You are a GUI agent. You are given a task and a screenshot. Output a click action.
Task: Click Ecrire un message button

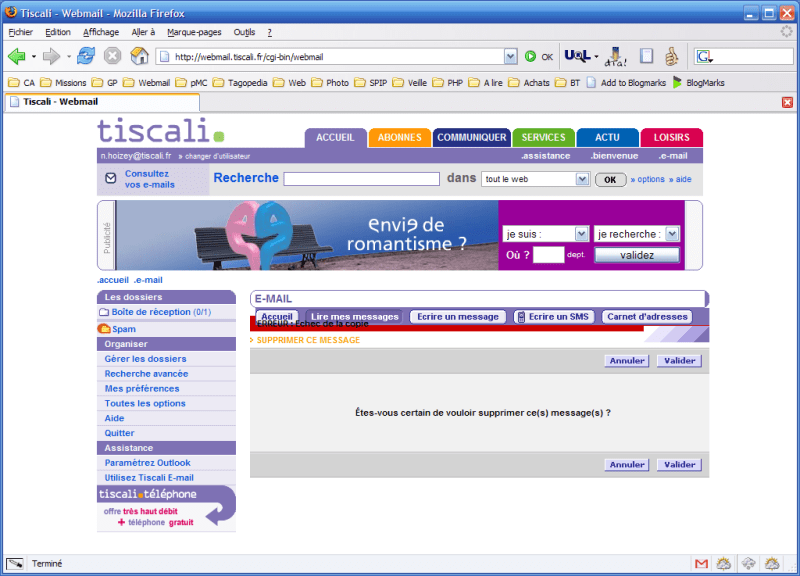[x=458, y=317]
